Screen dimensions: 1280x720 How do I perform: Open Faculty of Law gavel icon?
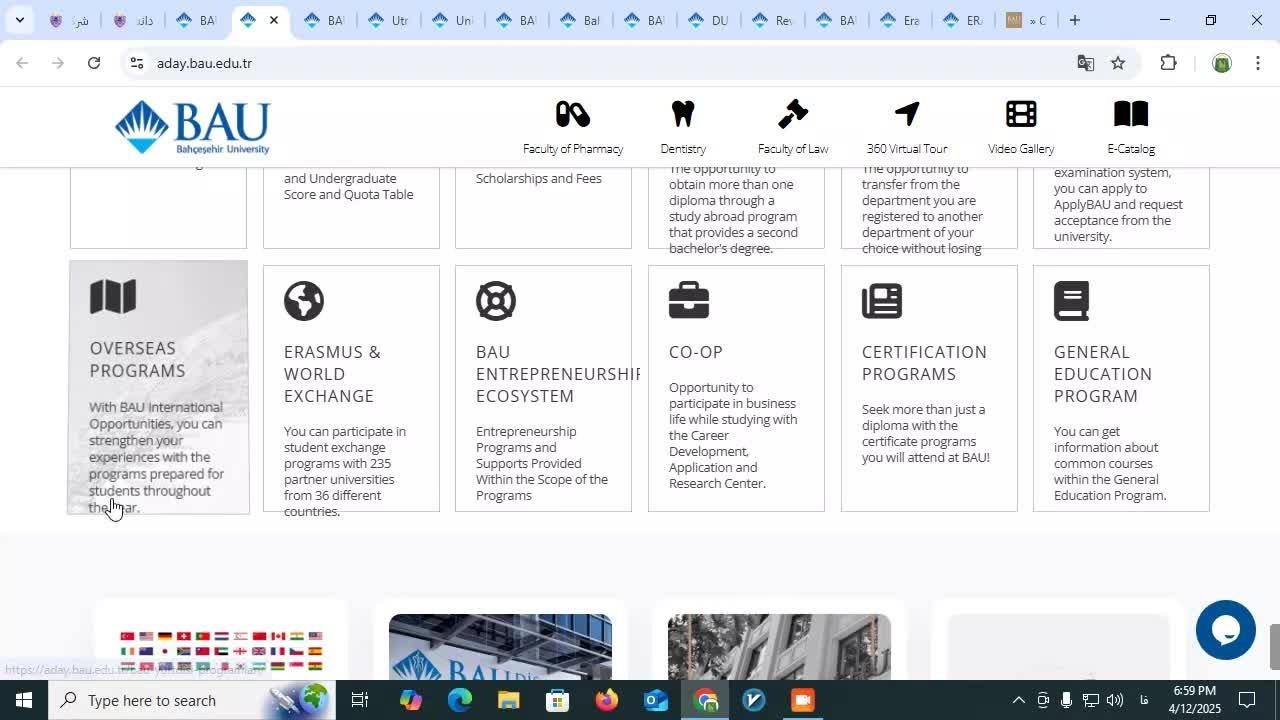click(x=792, y=114)
